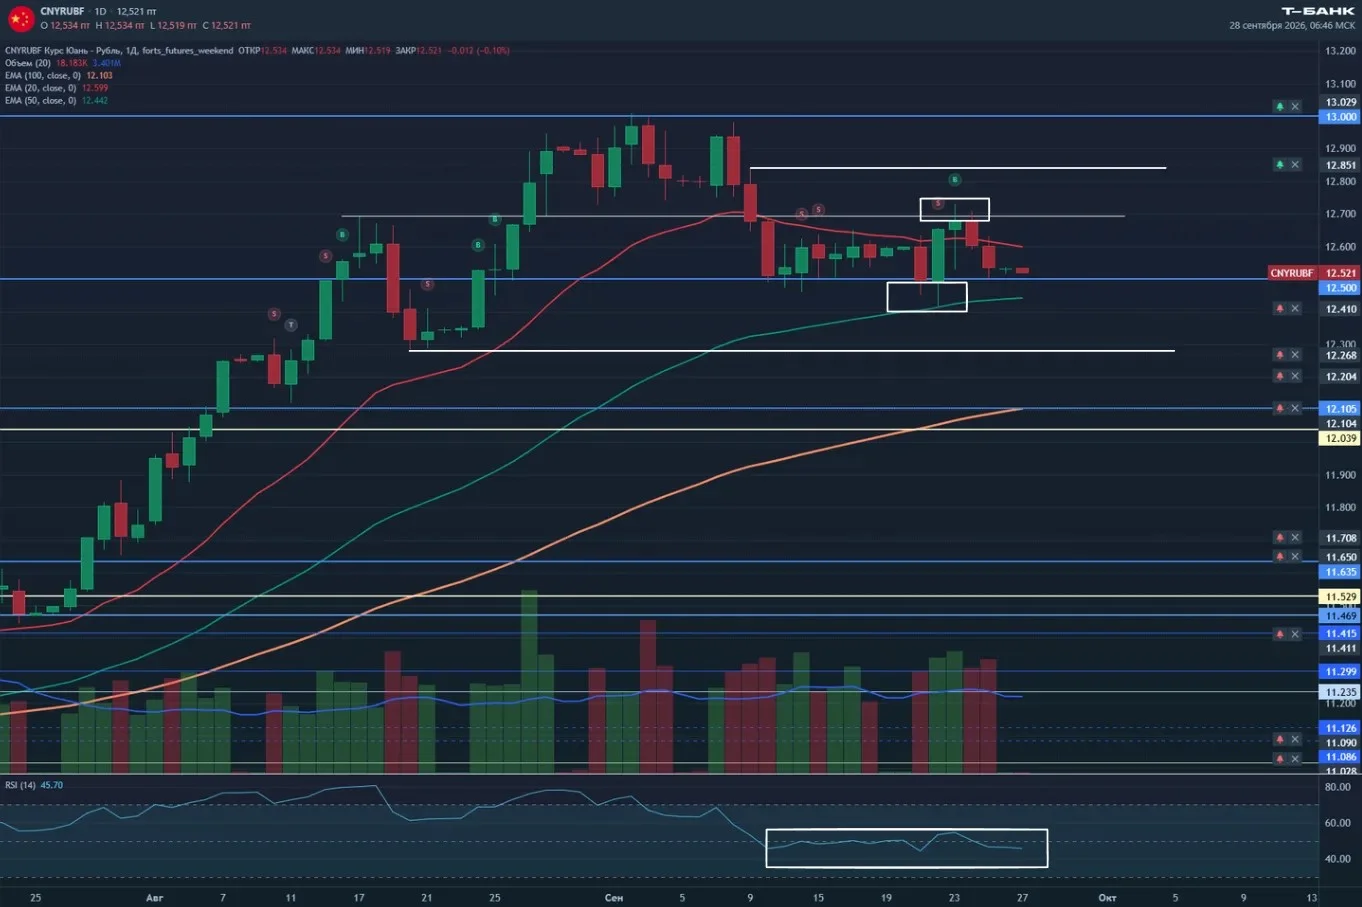Screen dimensions: 1362x907
Task: Close the alert at 12.410
Action: [1295, 308]
